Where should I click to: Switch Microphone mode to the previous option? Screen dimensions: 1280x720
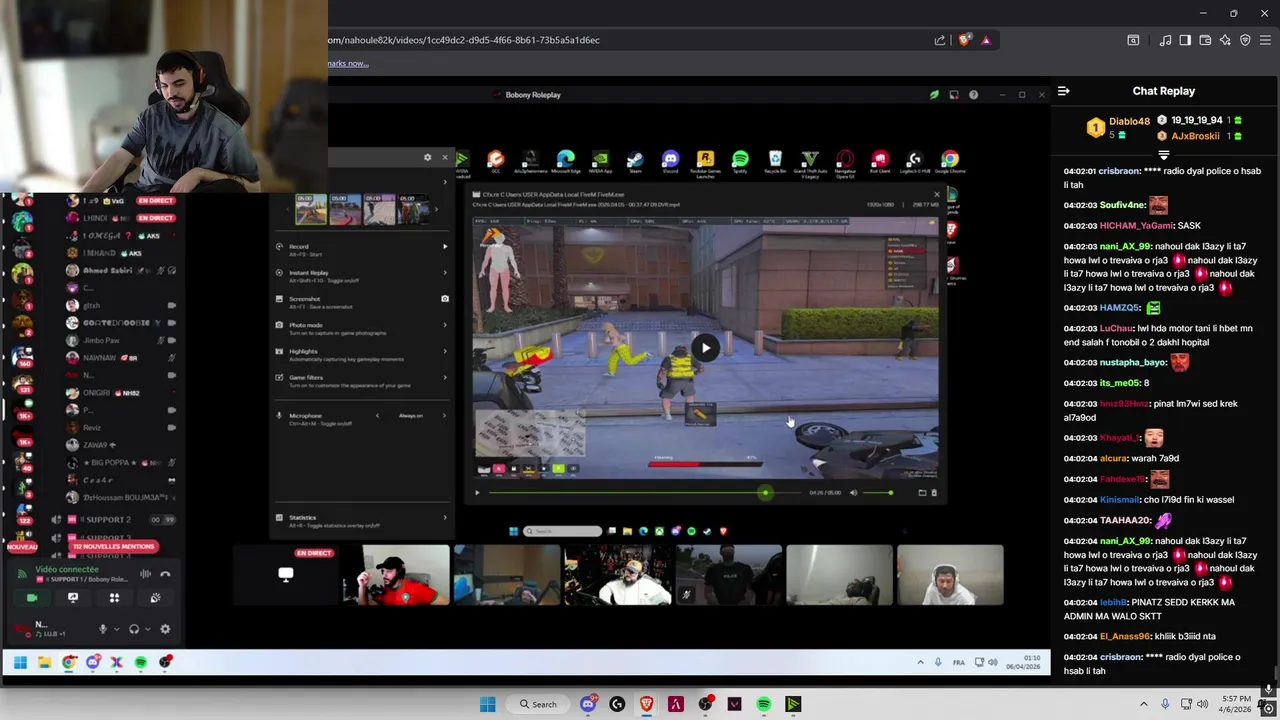(377, 416)
